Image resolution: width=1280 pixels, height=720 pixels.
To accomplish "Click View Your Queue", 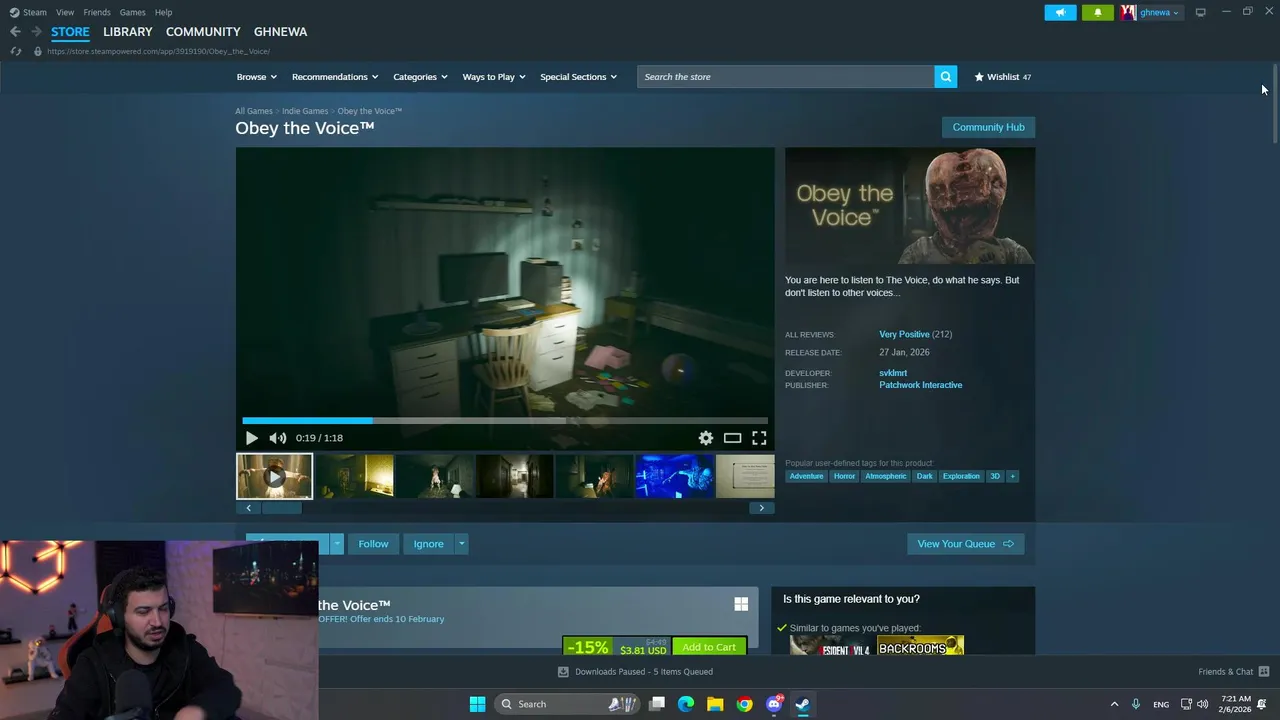I will 965,544.
